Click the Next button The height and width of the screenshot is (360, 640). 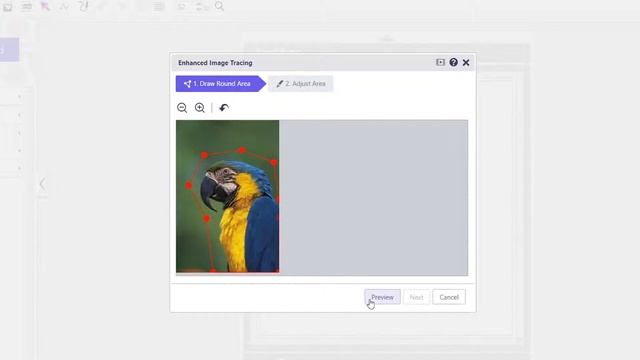point(416,297)
